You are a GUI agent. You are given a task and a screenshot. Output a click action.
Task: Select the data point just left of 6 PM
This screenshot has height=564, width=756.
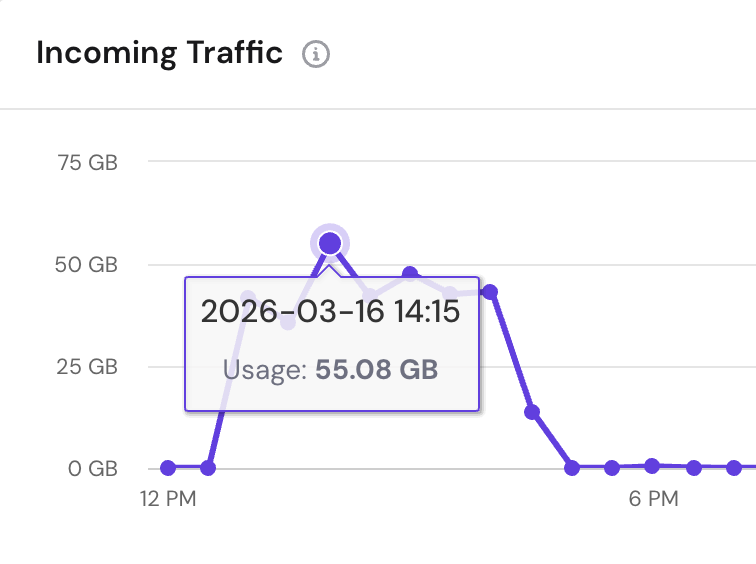coord(612,467)
